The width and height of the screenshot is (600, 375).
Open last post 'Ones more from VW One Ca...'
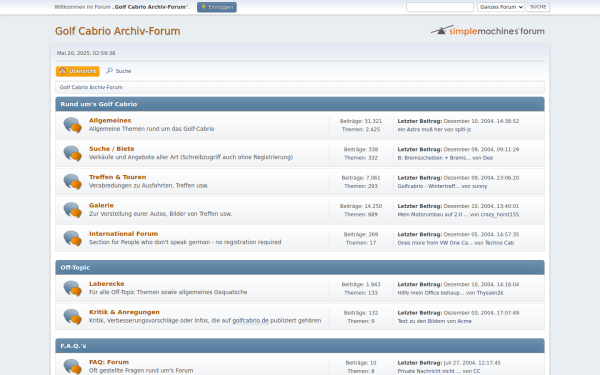click(435, 243)
